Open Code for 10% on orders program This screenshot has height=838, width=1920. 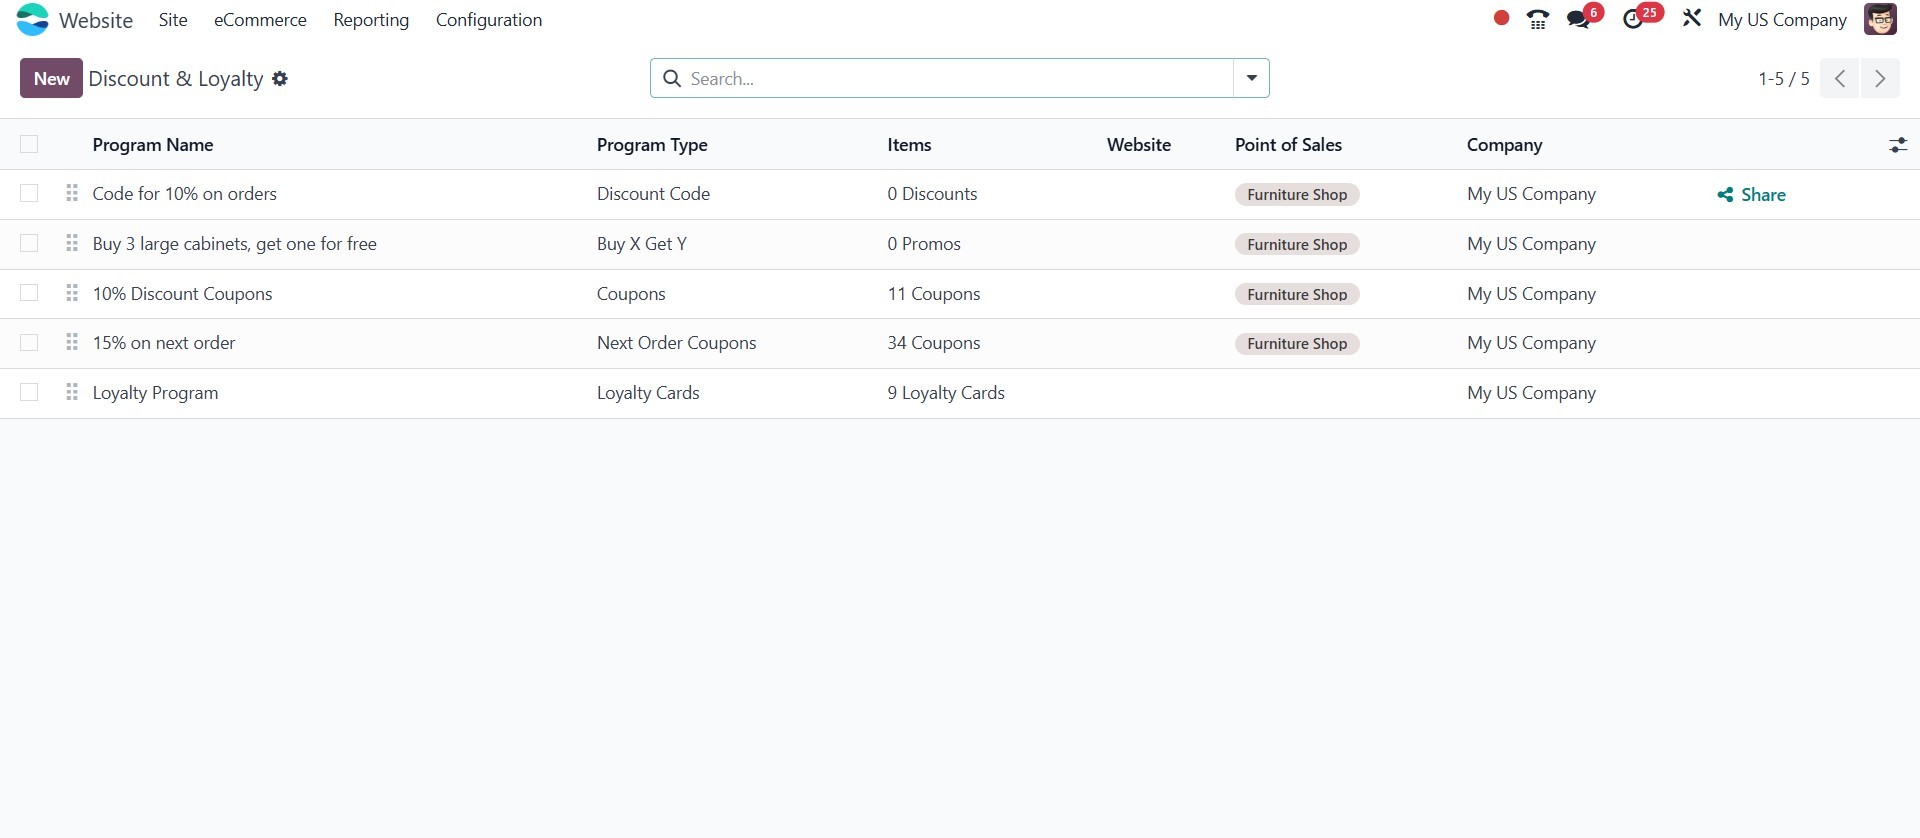point(185,194)
